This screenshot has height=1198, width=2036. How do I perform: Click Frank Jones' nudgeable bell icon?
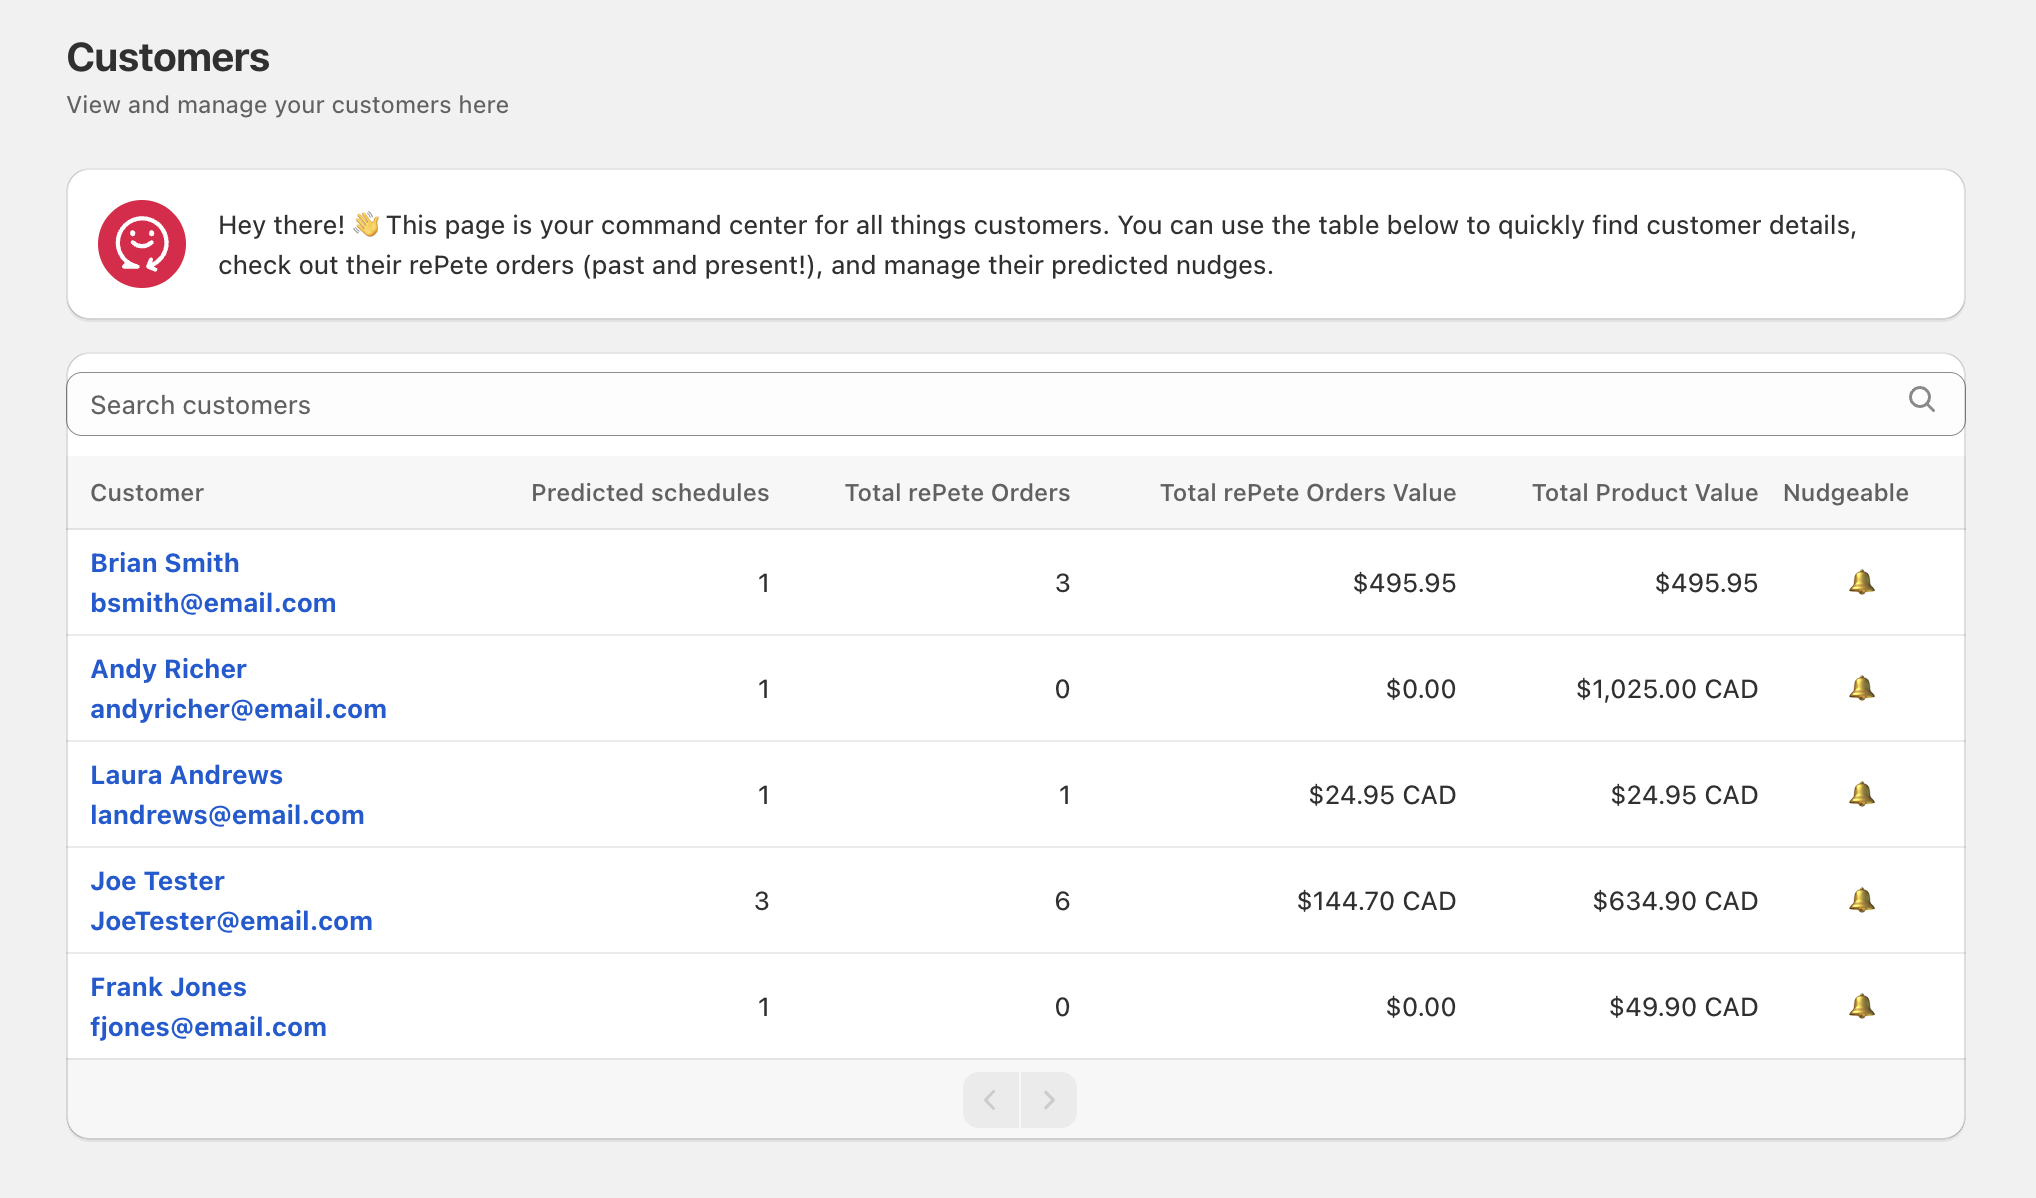1861,1006
